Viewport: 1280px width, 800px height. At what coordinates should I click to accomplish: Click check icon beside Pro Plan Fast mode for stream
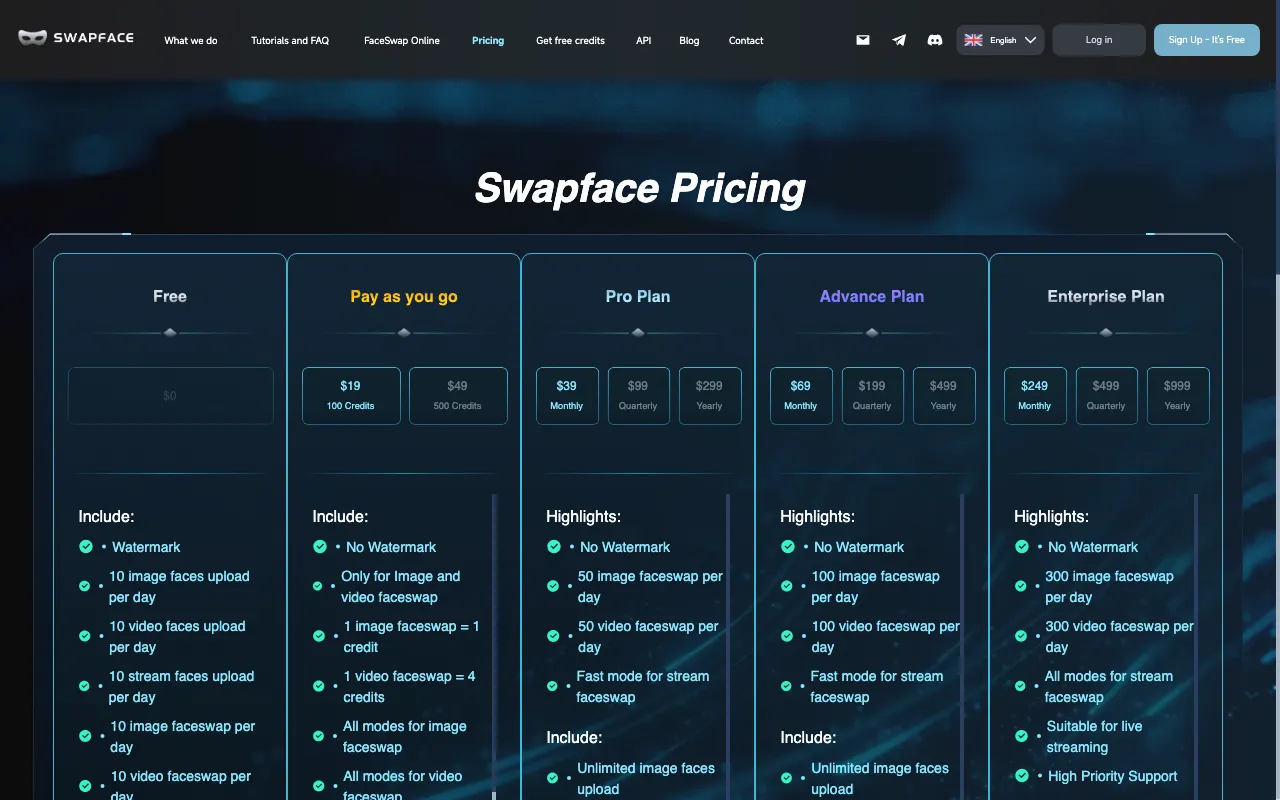pyautogui.click(x=553, y=686)
